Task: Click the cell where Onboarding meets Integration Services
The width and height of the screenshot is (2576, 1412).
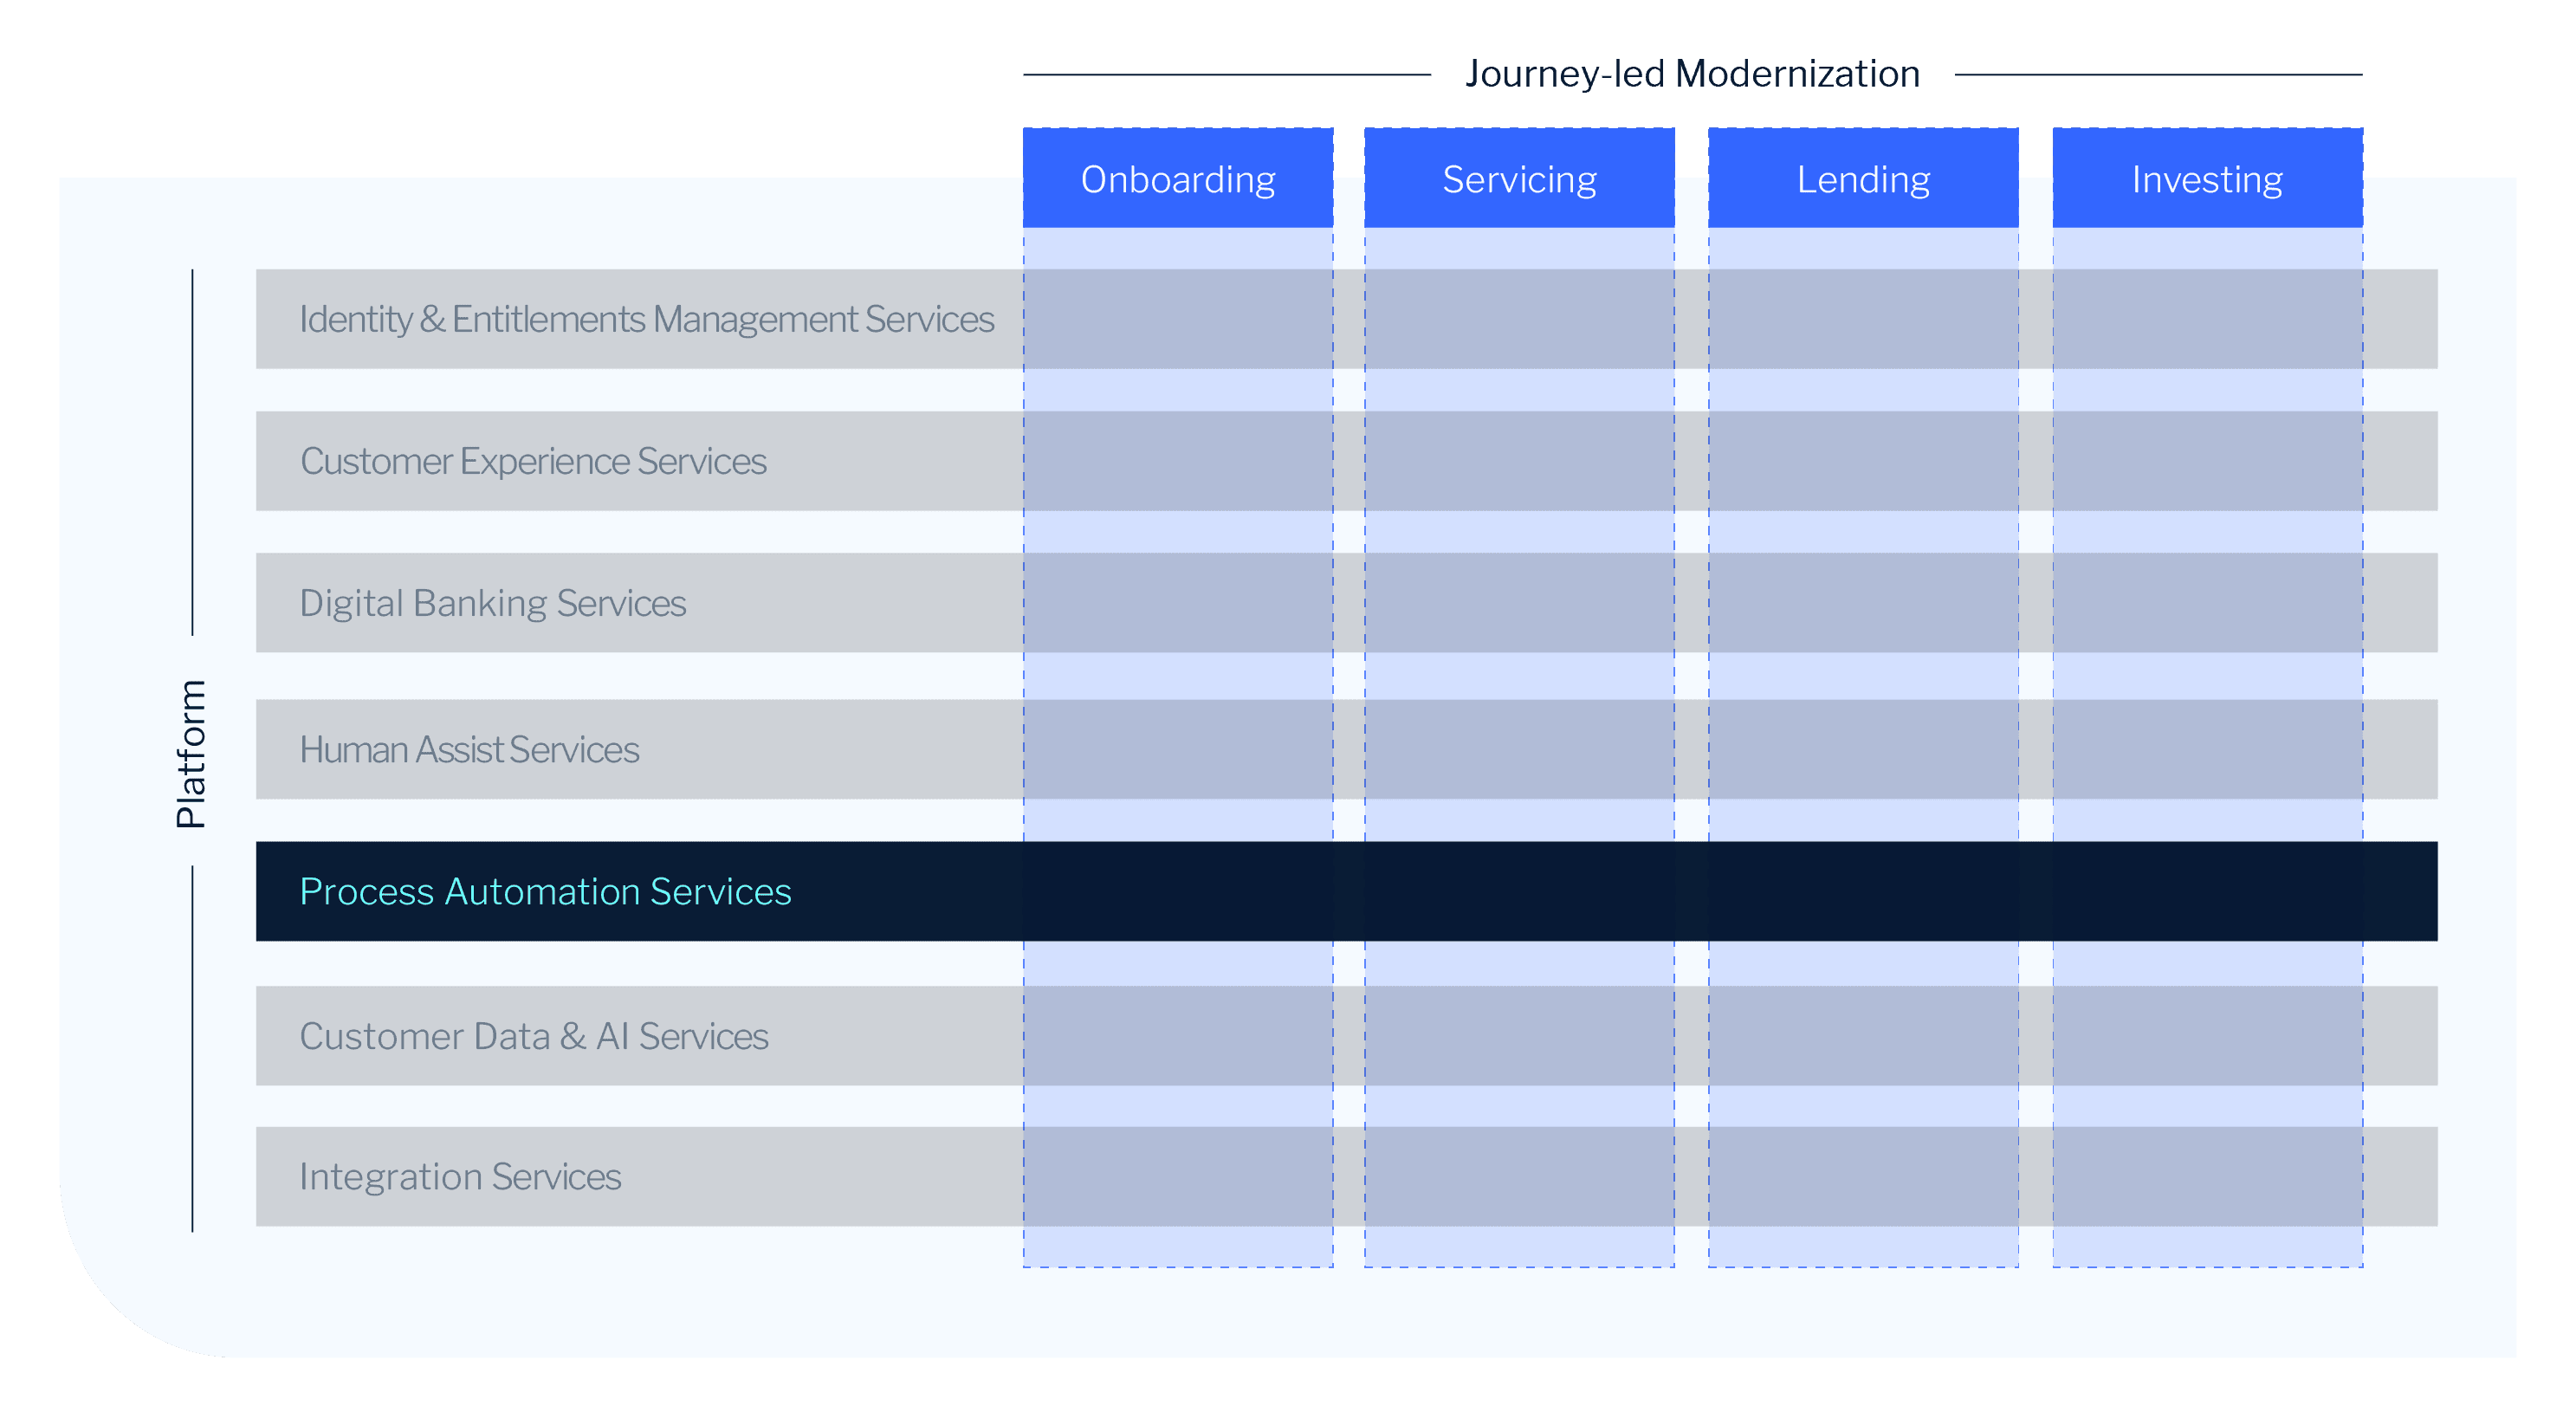Action: point(1178,1177)
